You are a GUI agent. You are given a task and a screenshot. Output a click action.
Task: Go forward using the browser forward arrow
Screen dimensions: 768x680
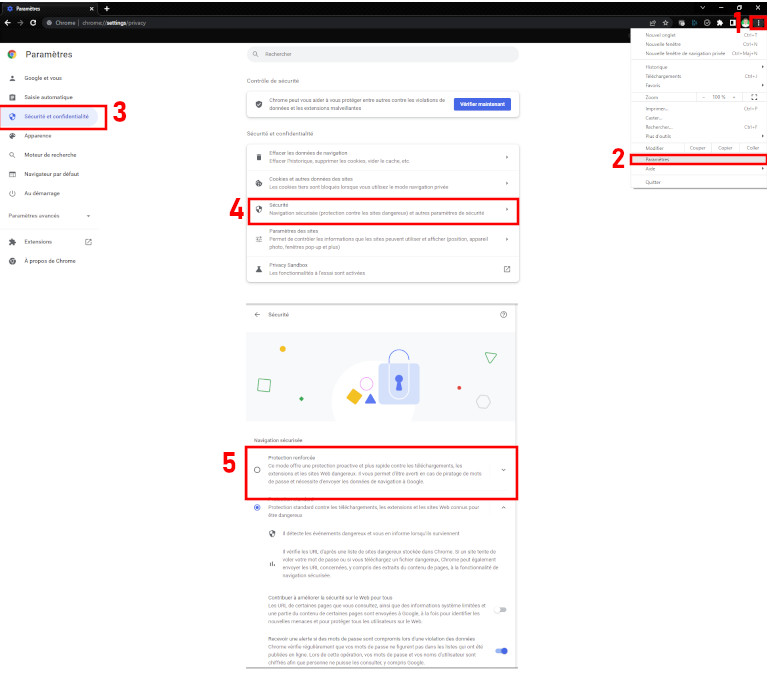click(x=20, y=23)
